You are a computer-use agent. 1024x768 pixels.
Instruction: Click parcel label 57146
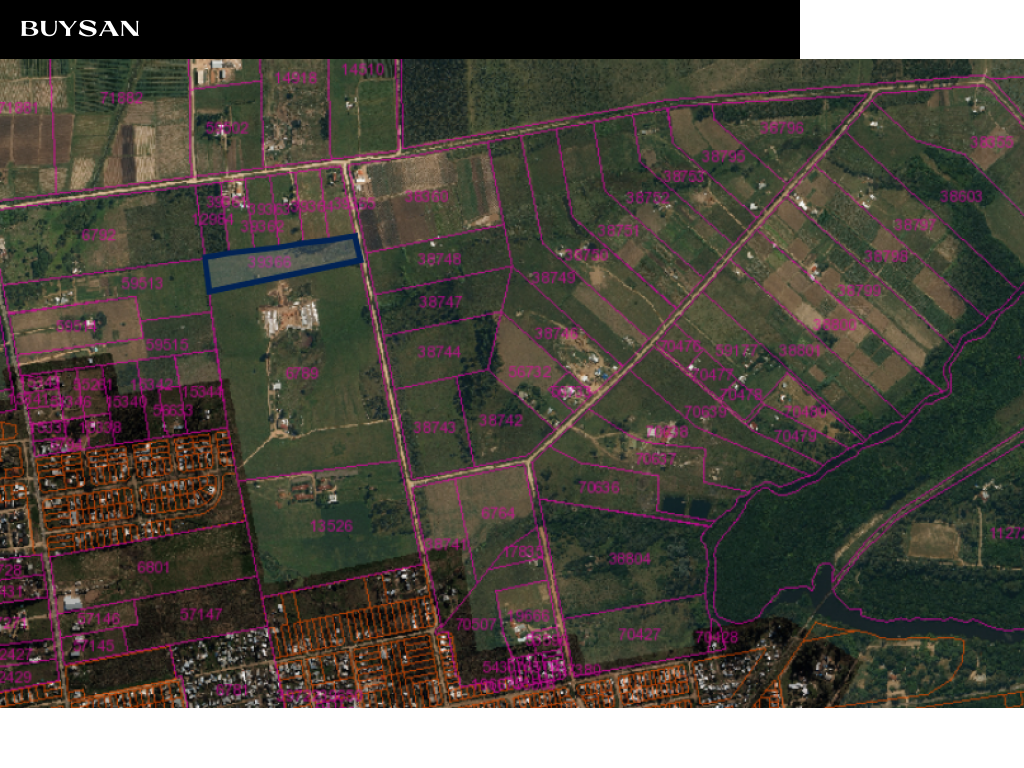tap(99, 618)
